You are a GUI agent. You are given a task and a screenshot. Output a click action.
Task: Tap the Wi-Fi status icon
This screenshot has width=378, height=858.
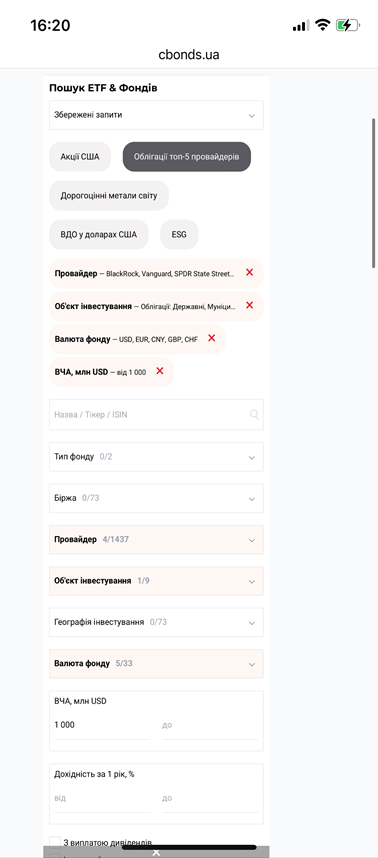pyautogui.click(x=323, y=25)
